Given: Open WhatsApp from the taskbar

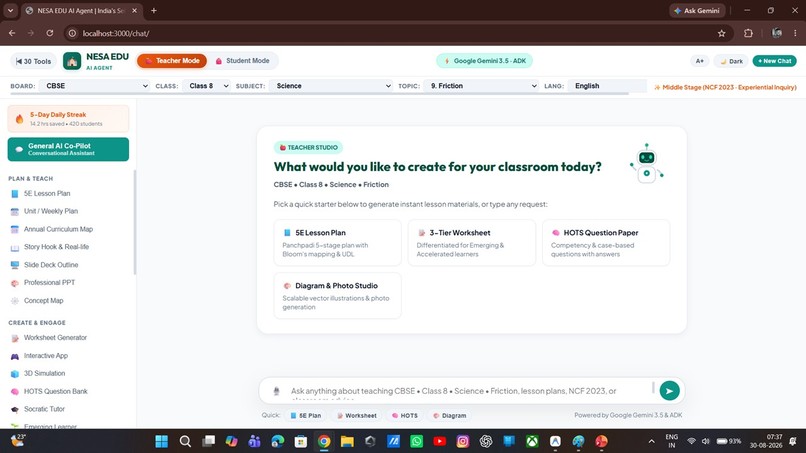Looking at the screenshot, I should tap(416, 441).
